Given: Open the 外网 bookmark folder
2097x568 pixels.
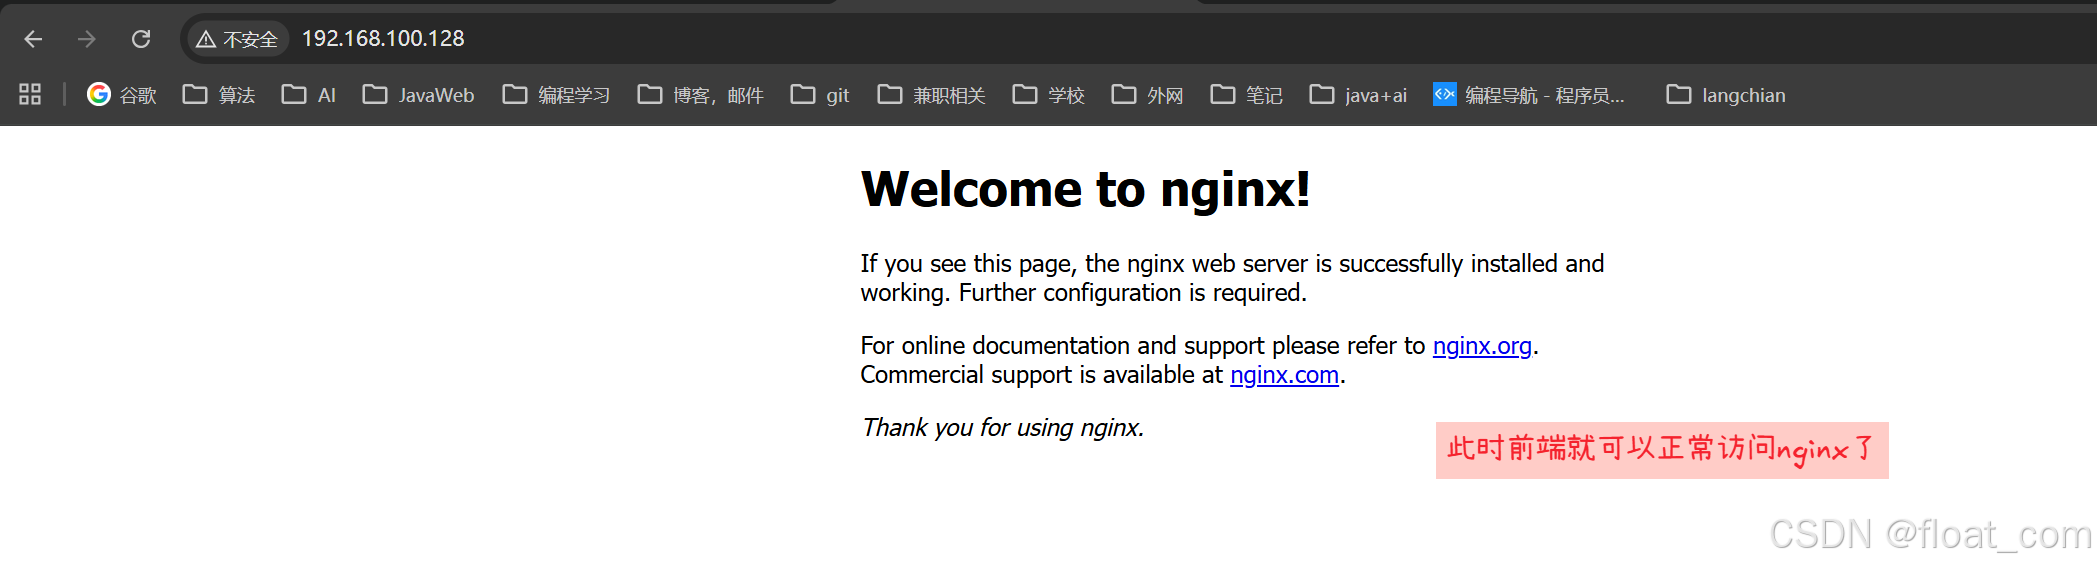Looking at the screenshot, I should click(x=1148, y=95).
